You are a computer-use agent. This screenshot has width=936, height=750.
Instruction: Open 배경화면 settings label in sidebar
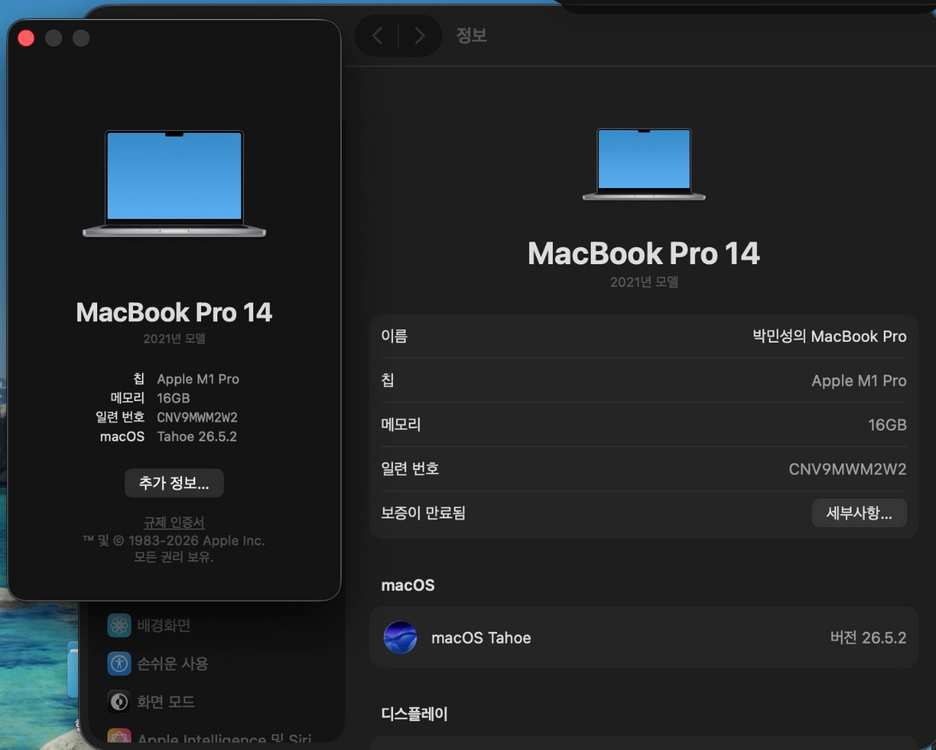tap(164, 625)
